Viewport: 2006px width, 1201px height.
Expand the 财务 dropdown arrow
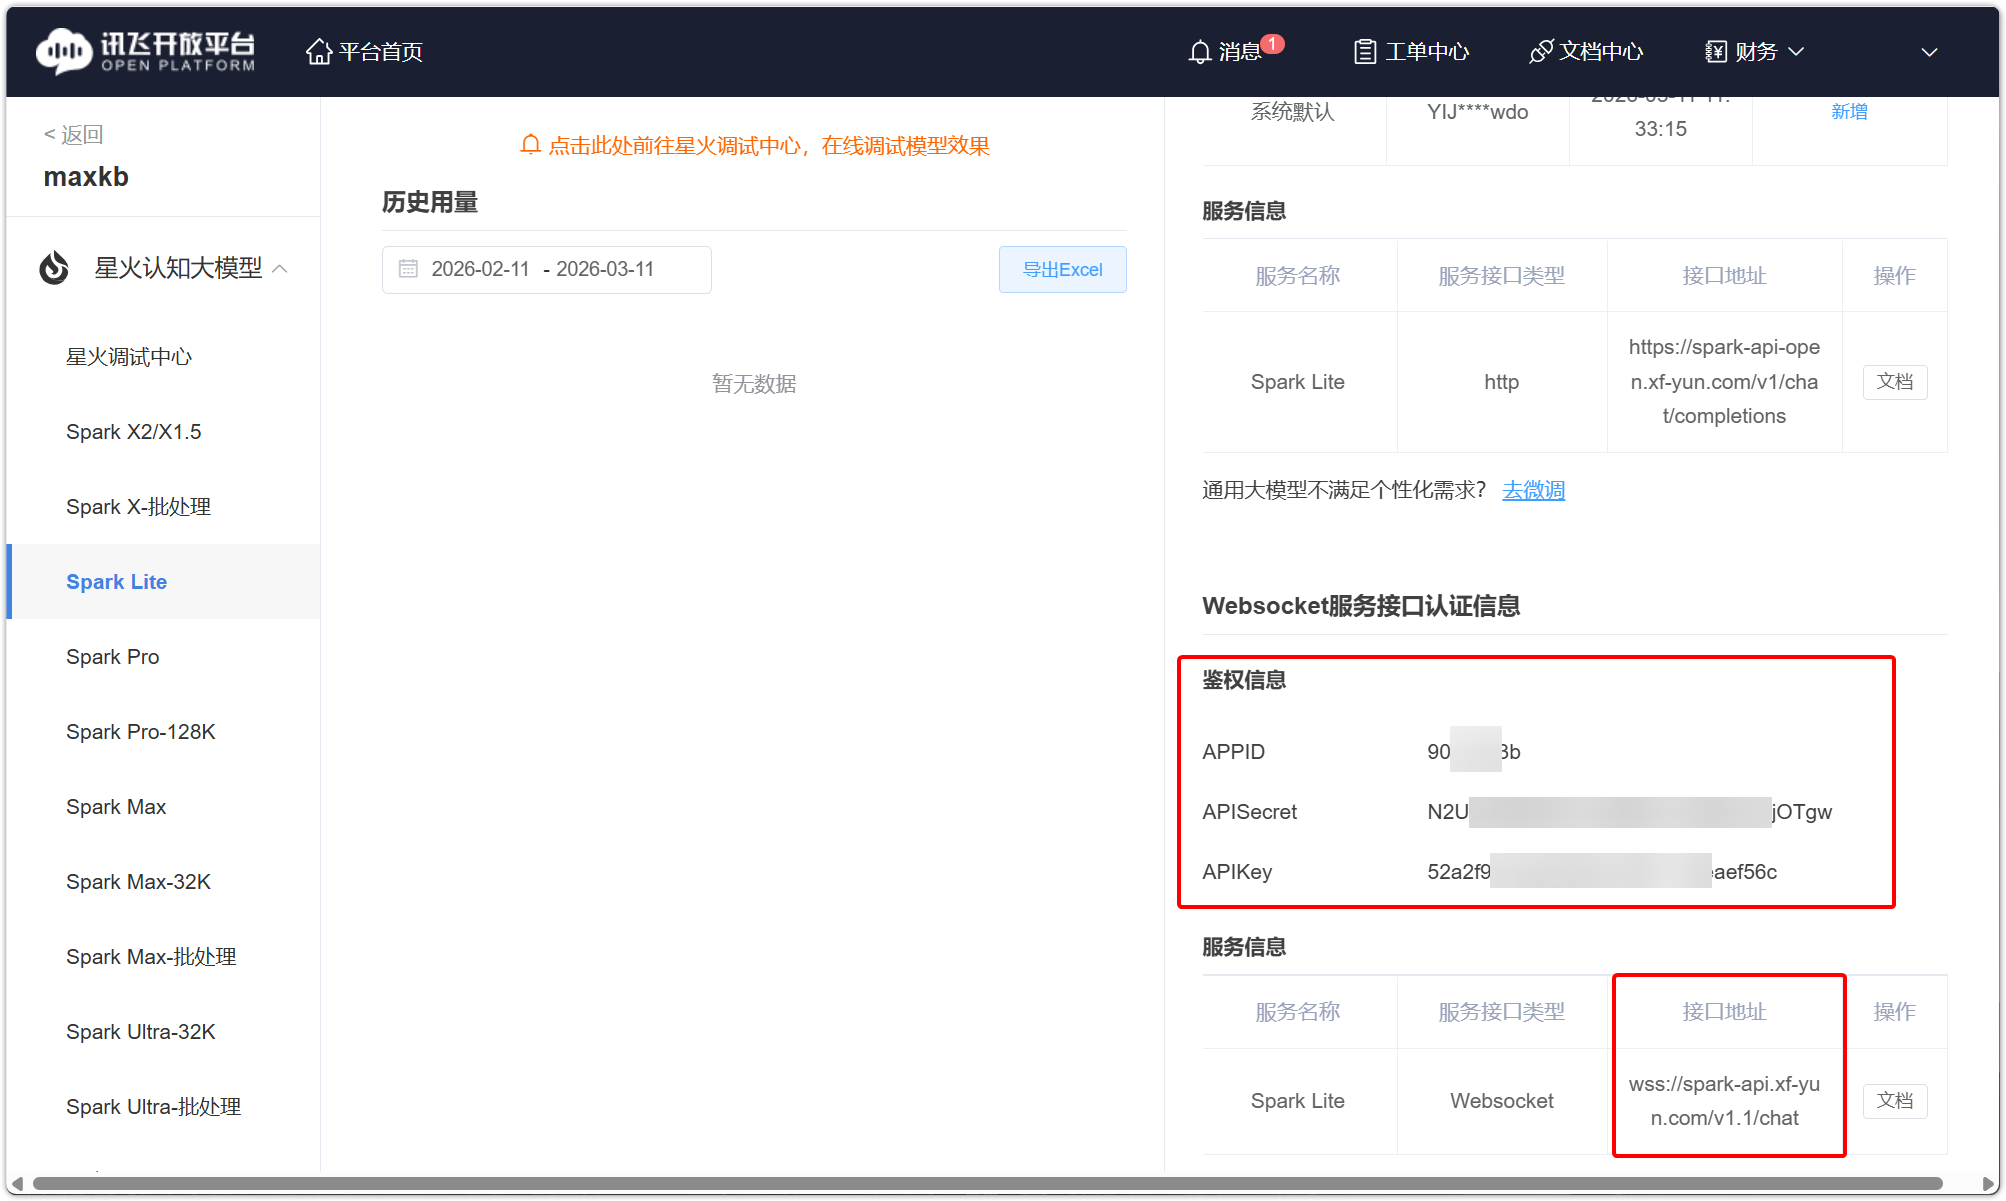pos(1796,52)
